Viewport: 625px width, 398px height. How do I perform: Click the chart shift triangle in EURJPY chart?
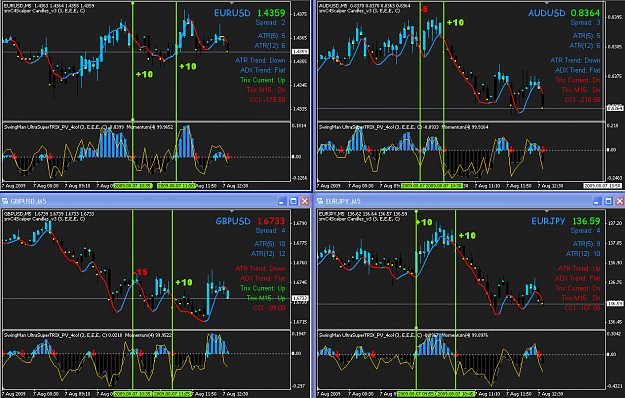point(546,211)
